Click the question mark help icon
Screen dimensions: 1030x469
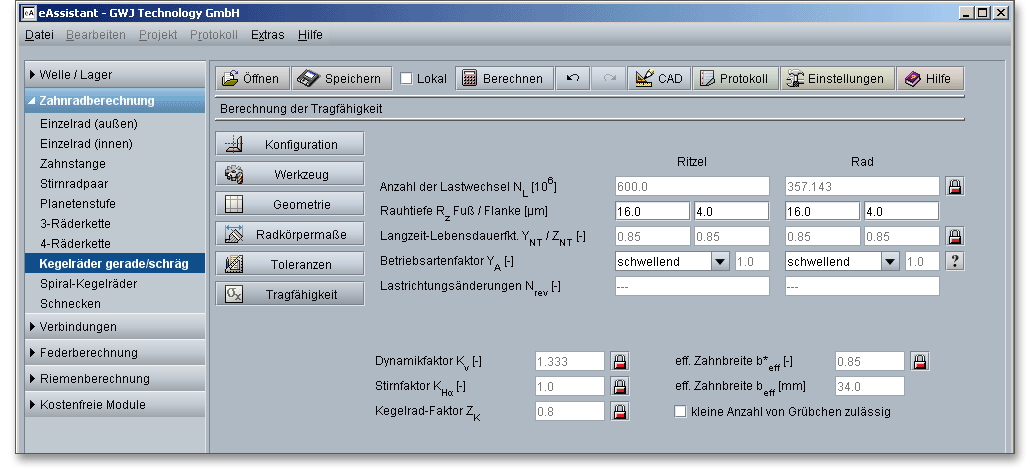point(954,261)
